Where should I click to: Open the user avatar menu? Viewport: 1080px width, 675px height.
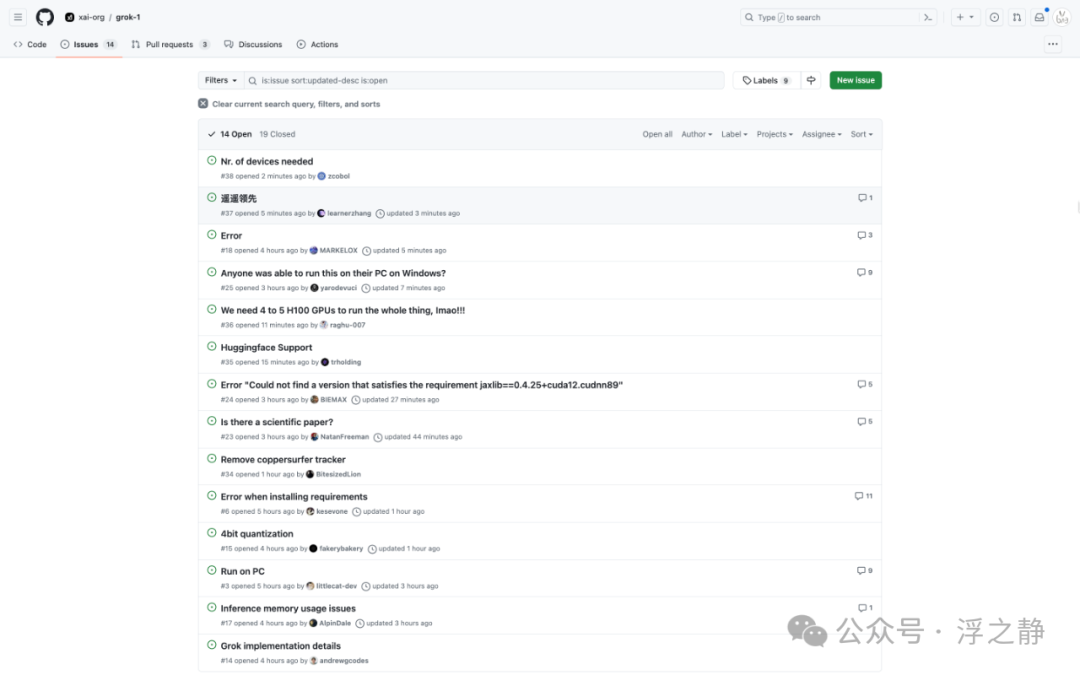(1062, 17)
